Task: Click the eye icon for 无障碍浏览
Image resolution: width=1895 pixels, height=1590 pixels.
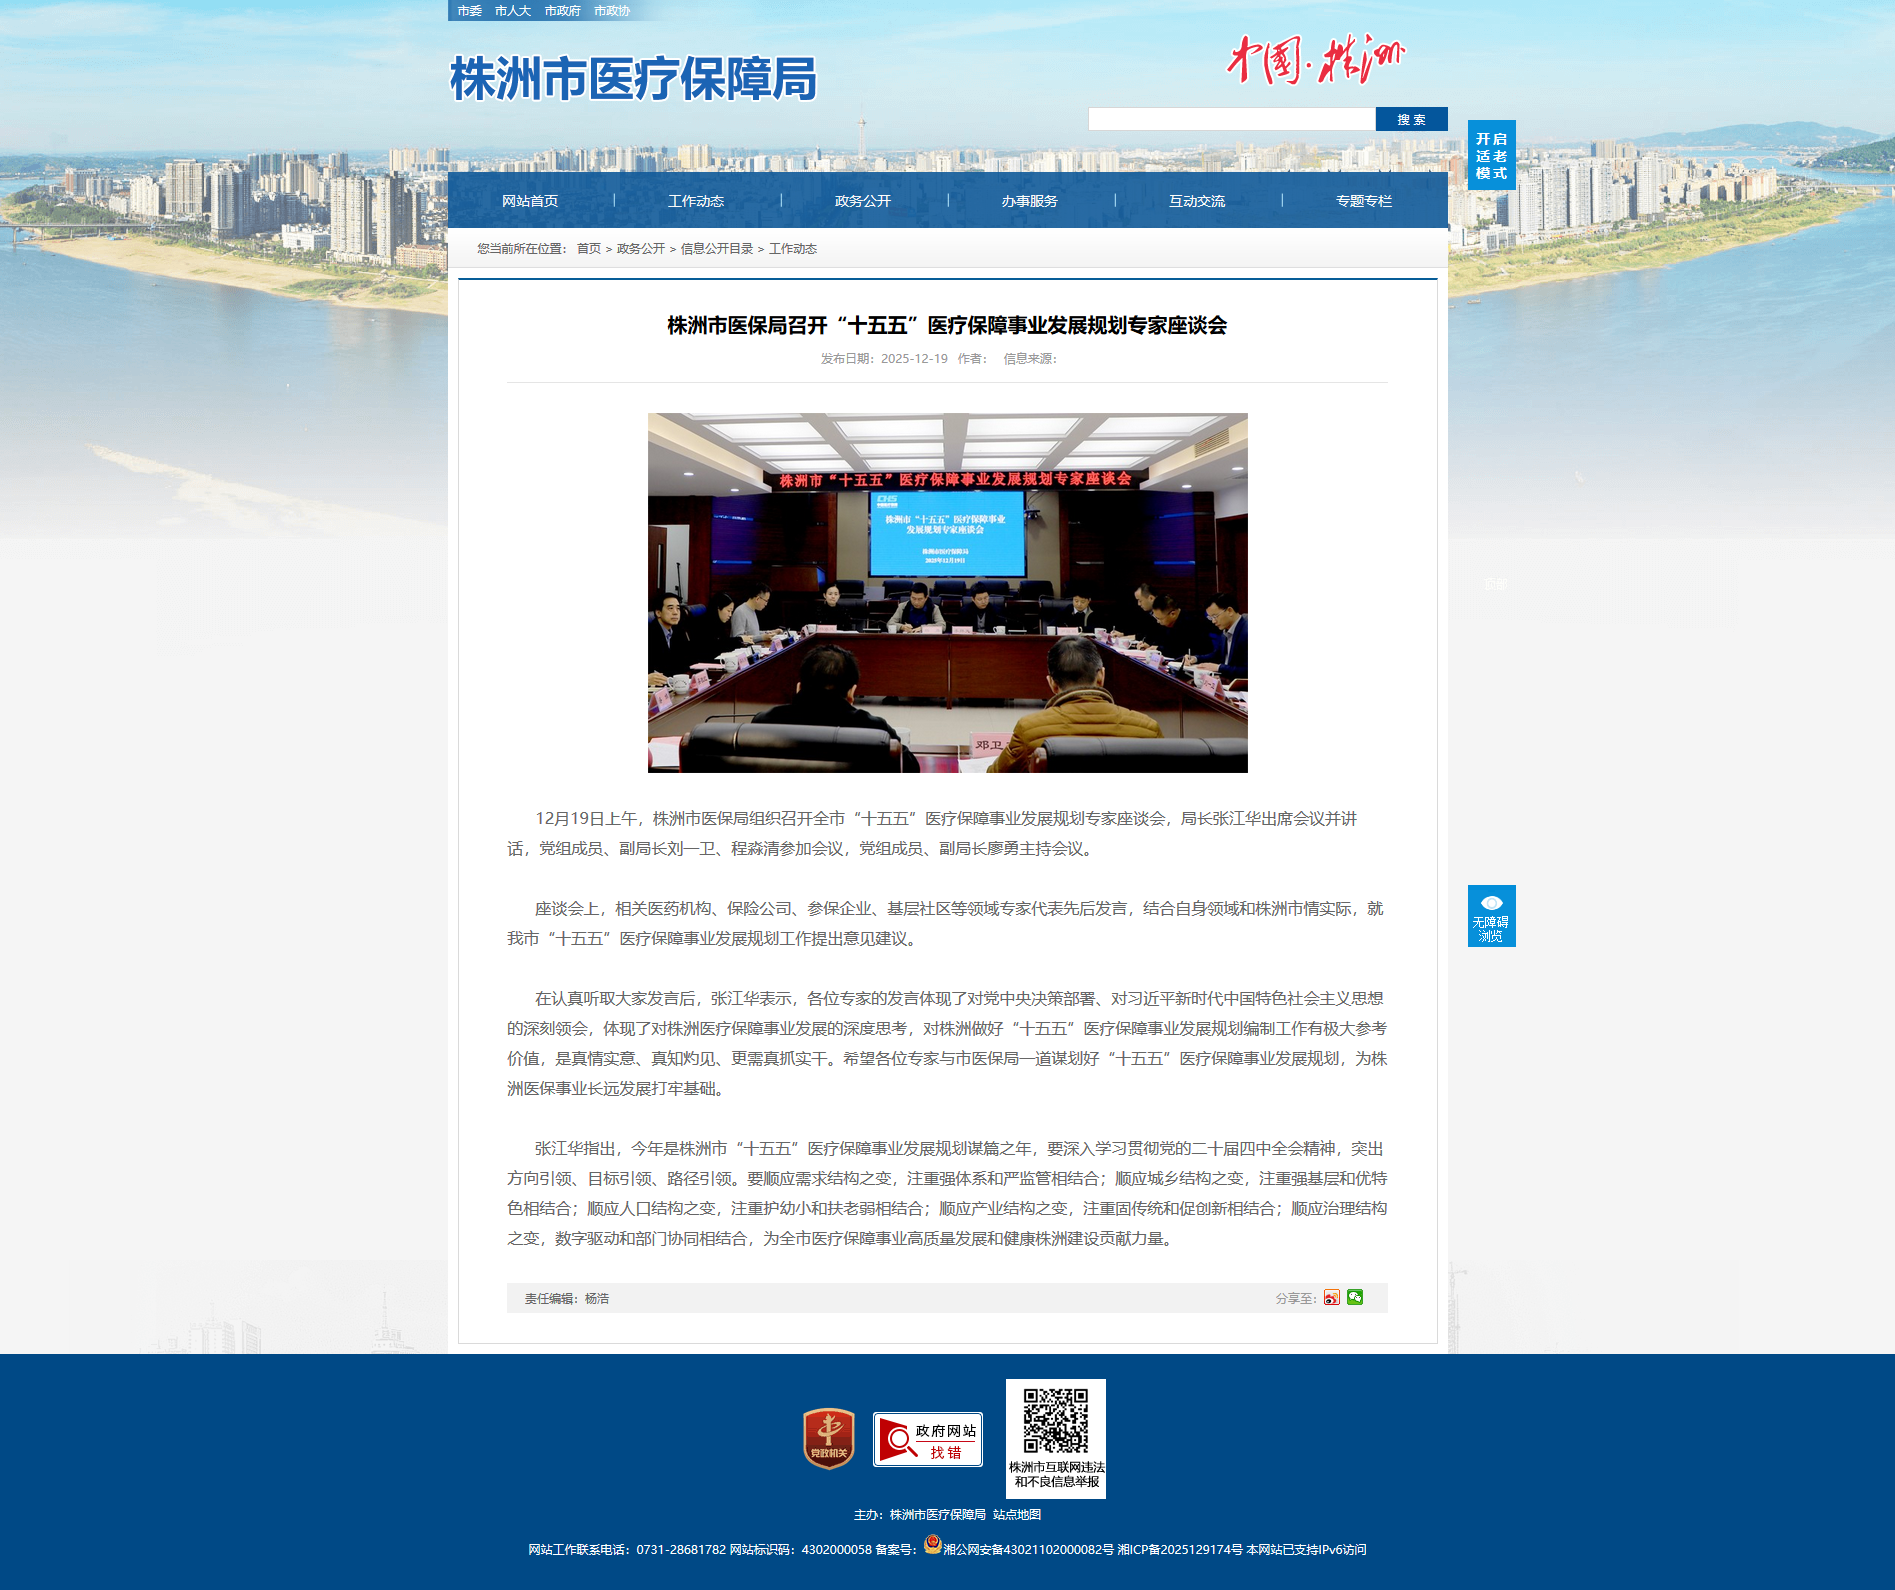Action: [x=1491, y=903]
